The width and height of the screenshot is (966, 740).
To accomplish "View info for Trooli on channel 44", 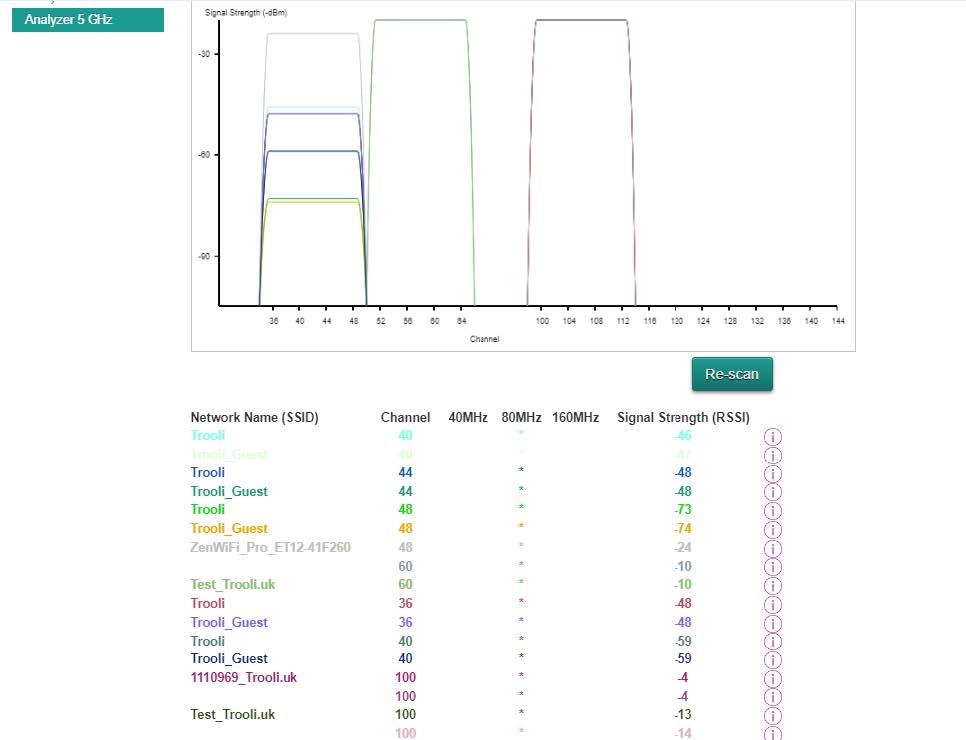I will pyautogui.click(x=772, y=473).
